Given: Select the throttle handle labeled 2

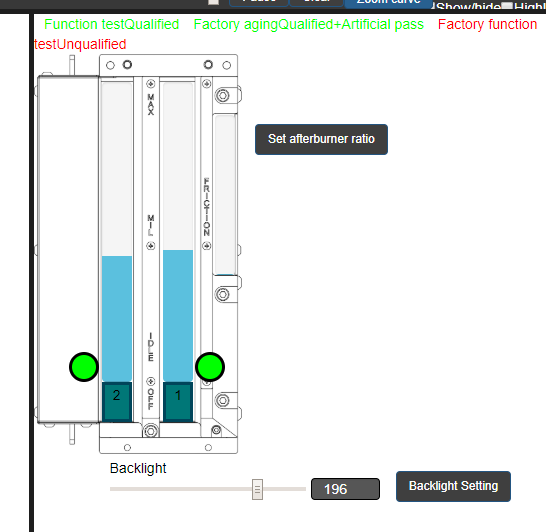Looking at the screenshot, I should click(x=117, y=402).
